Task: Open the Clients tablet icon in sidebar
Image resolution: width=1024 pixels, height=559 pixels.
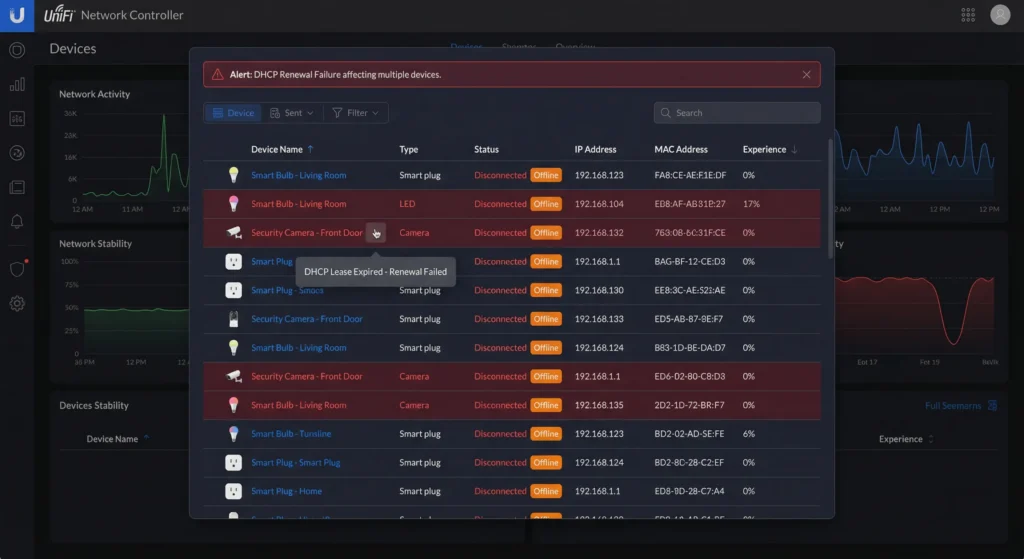Action: [x=17, y=187]
